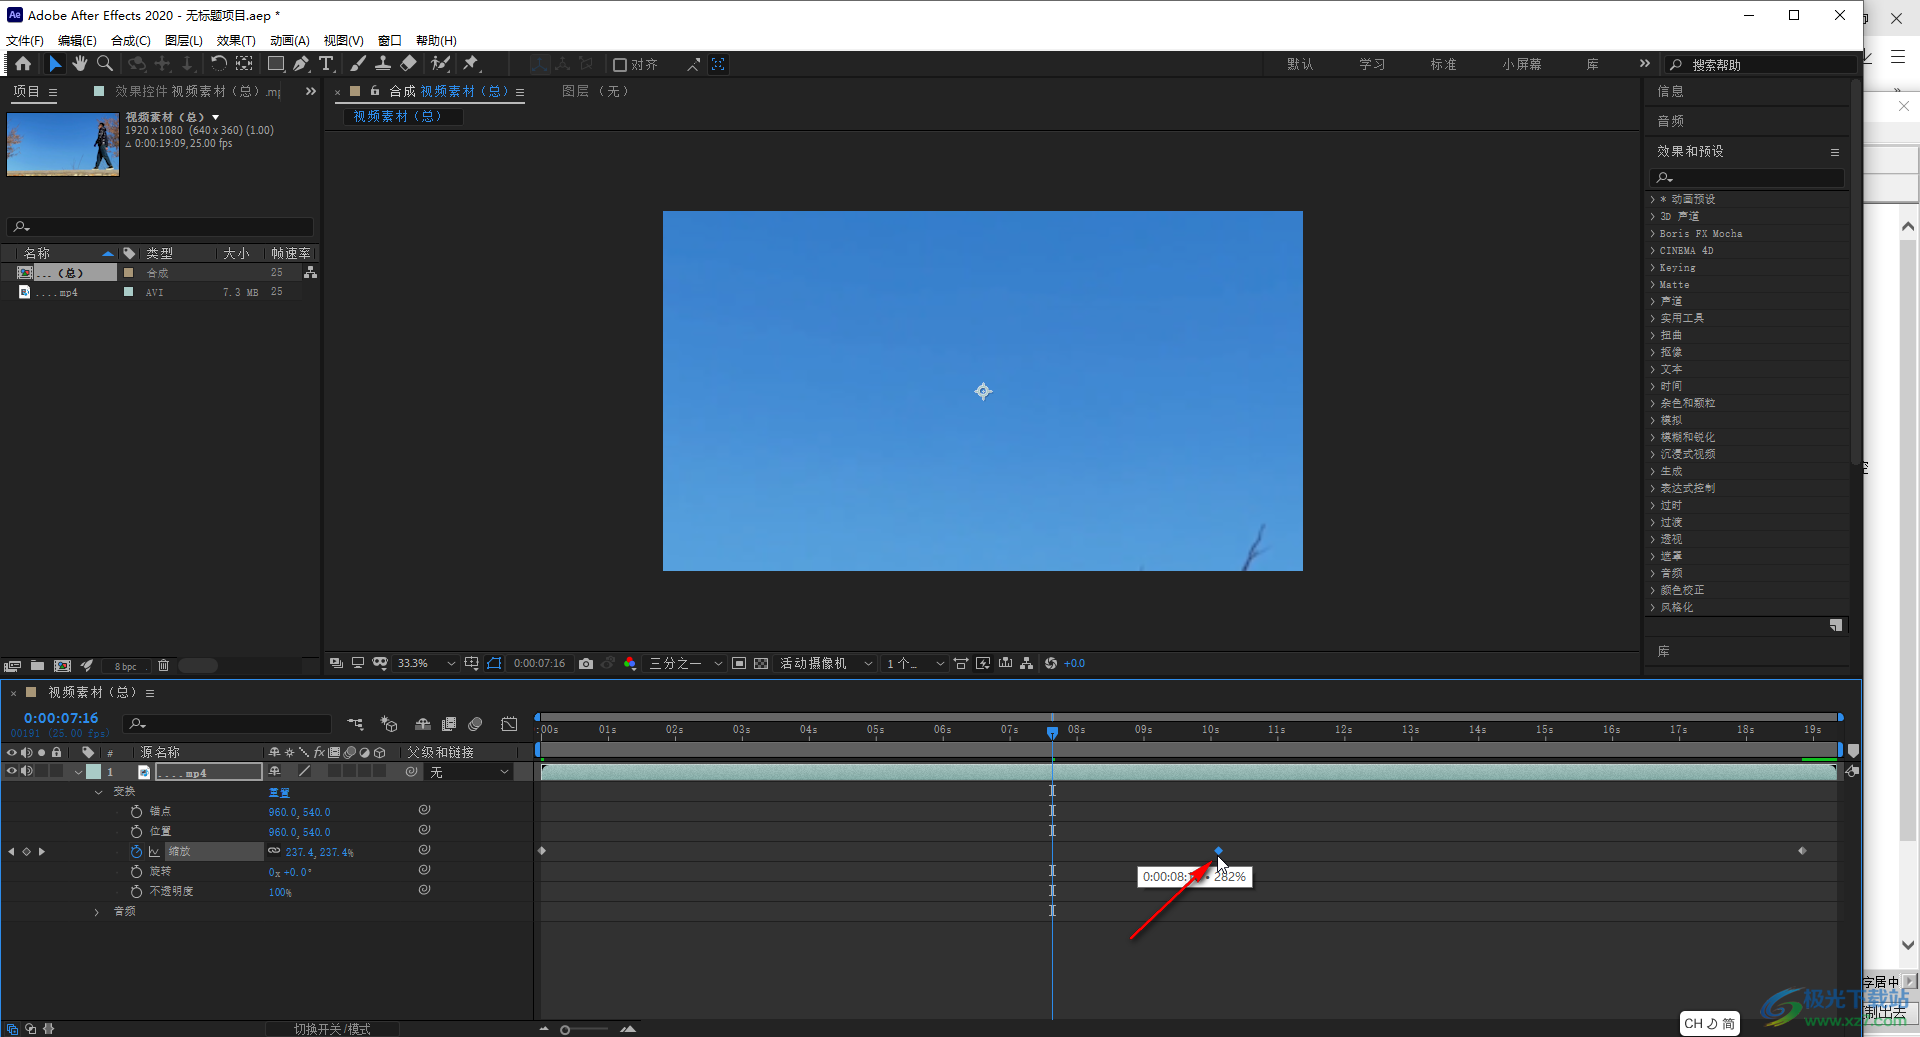Select the Puppet Pin tool
Viewport: 1920px width, 1037px height.
(x=471, y=64)
